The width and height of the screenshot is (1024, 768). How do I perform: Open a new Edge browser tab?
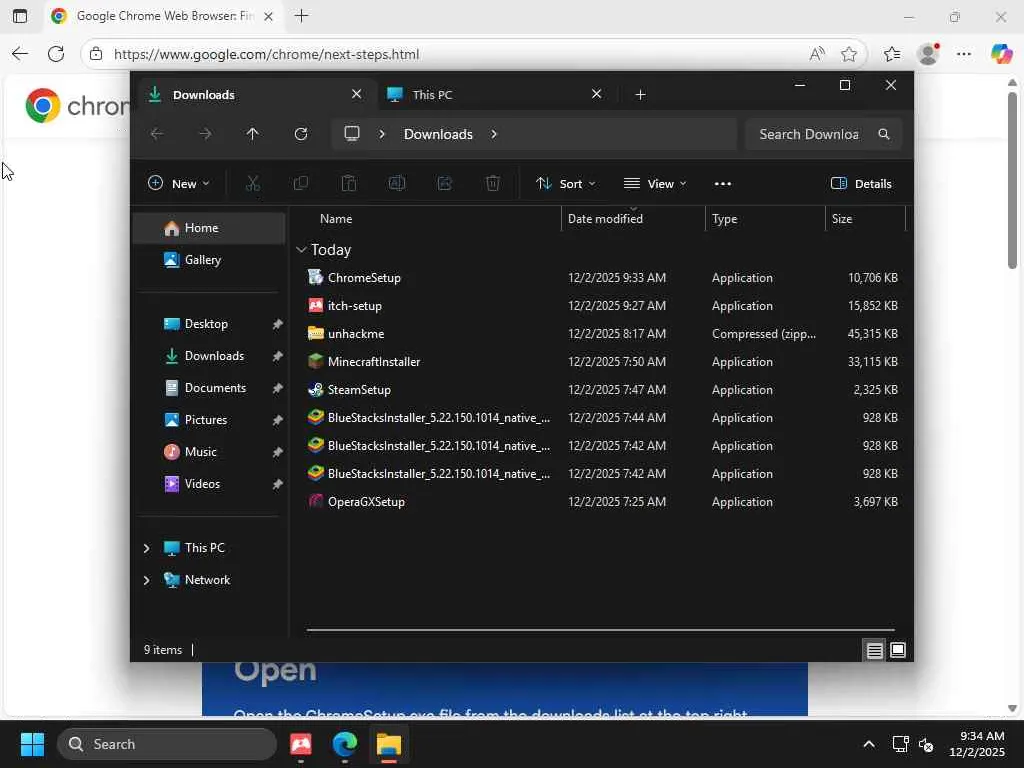[302, 16]
